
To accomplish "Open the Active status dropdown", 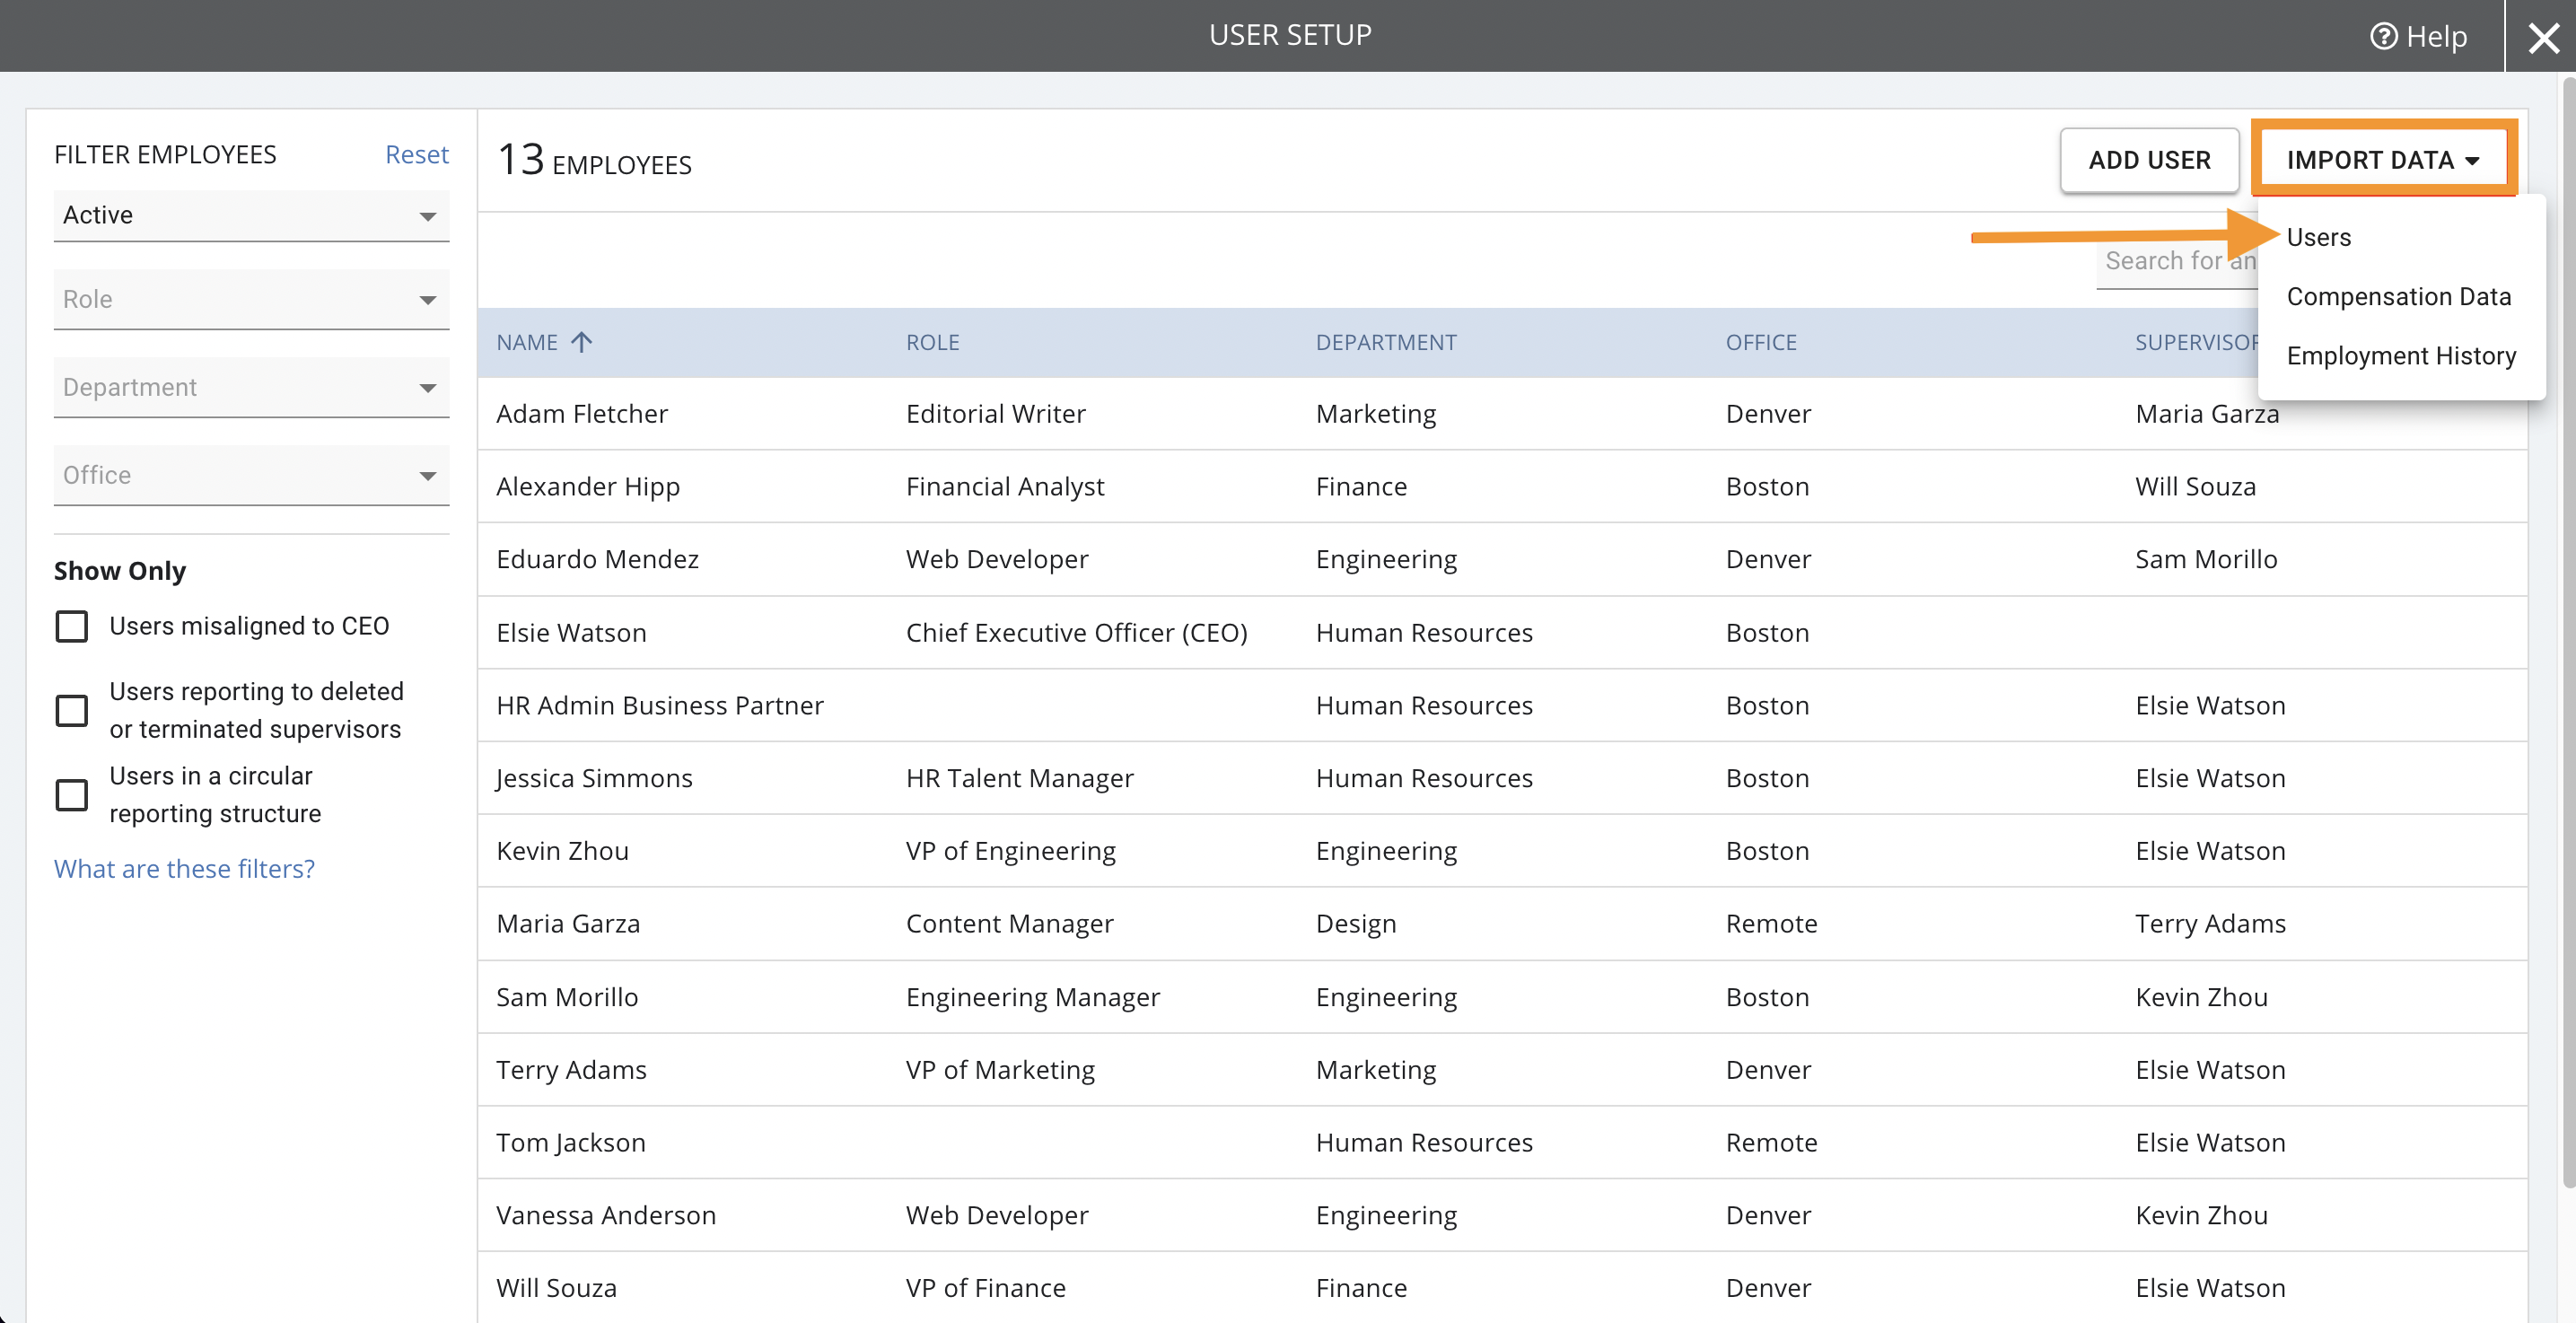I will click(251, 215).
